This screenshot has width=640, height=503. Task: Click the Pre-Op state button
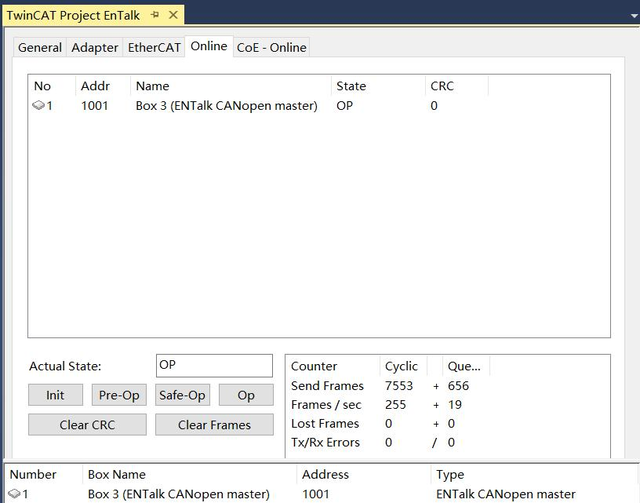click(119, 395)
